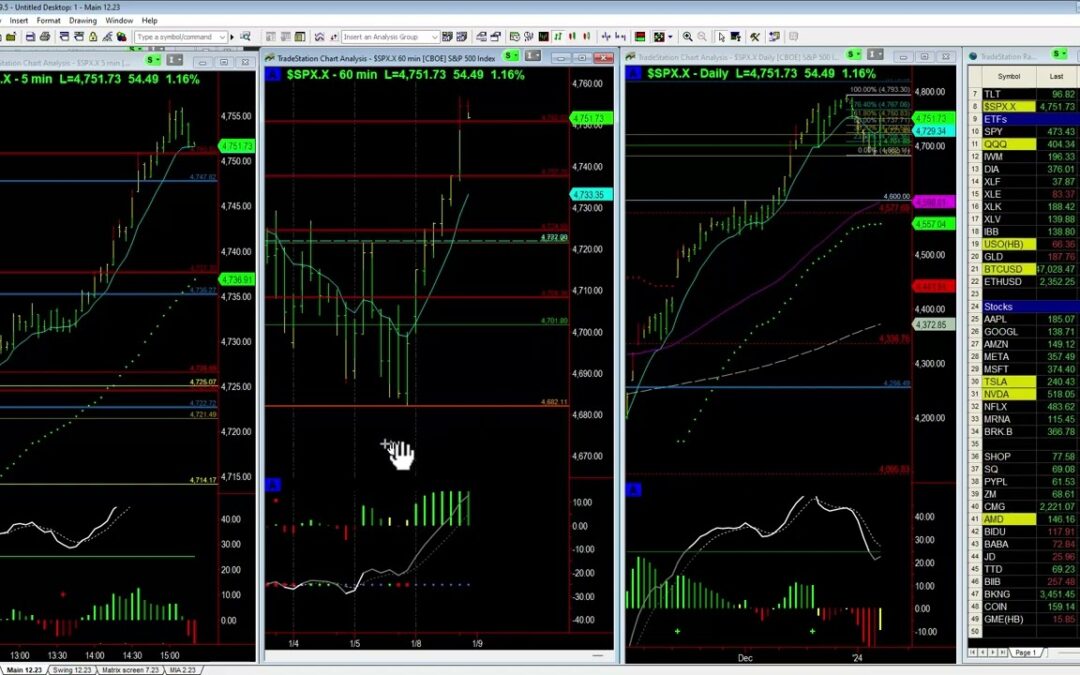Click the Last column header in RadarScreen

[1057, 76]
